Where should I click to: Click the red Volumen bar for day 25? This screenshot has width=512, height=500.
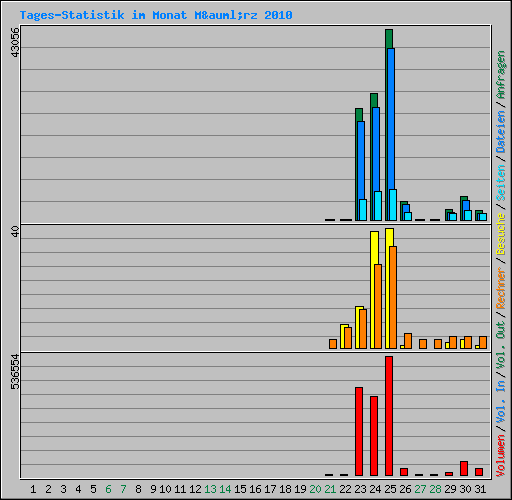click(x=389, y=416)
